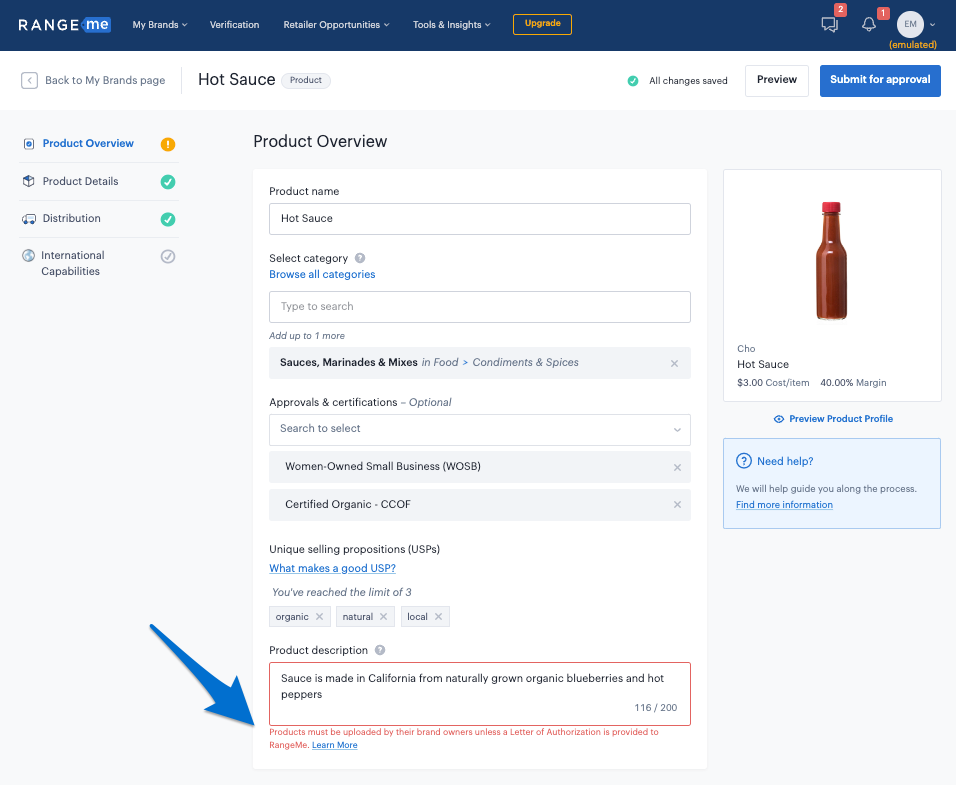Click the 40.00% Margin text
Screen dimensions: 956x785
853,383
